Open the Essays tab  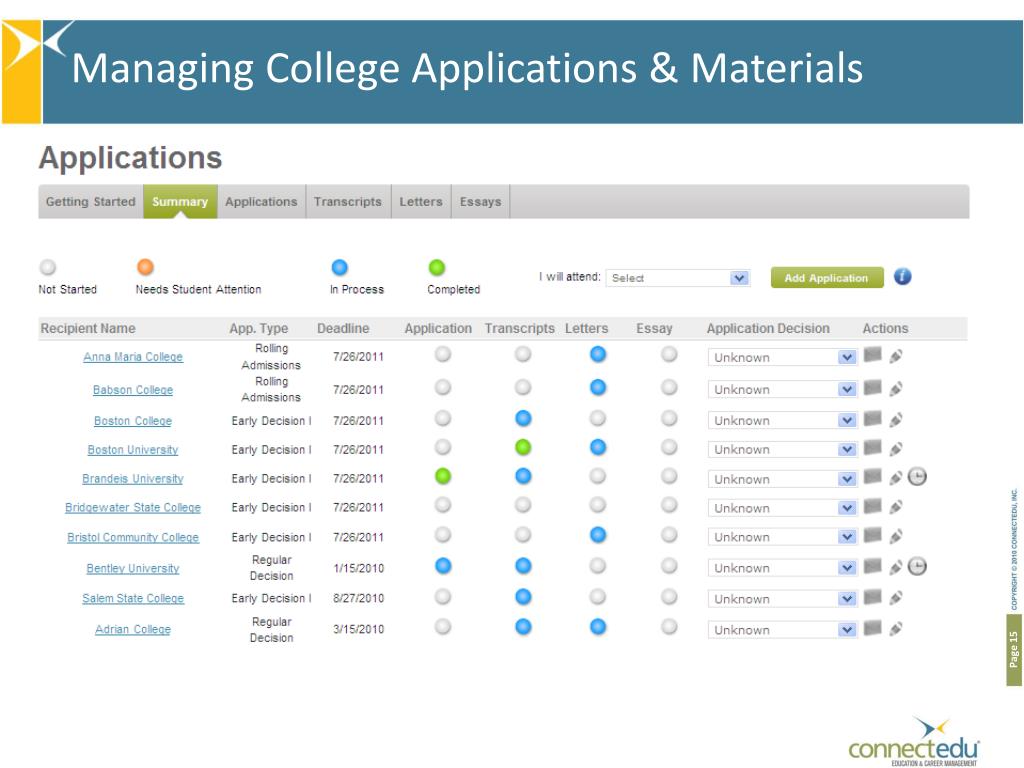click(x=481, y=202)
